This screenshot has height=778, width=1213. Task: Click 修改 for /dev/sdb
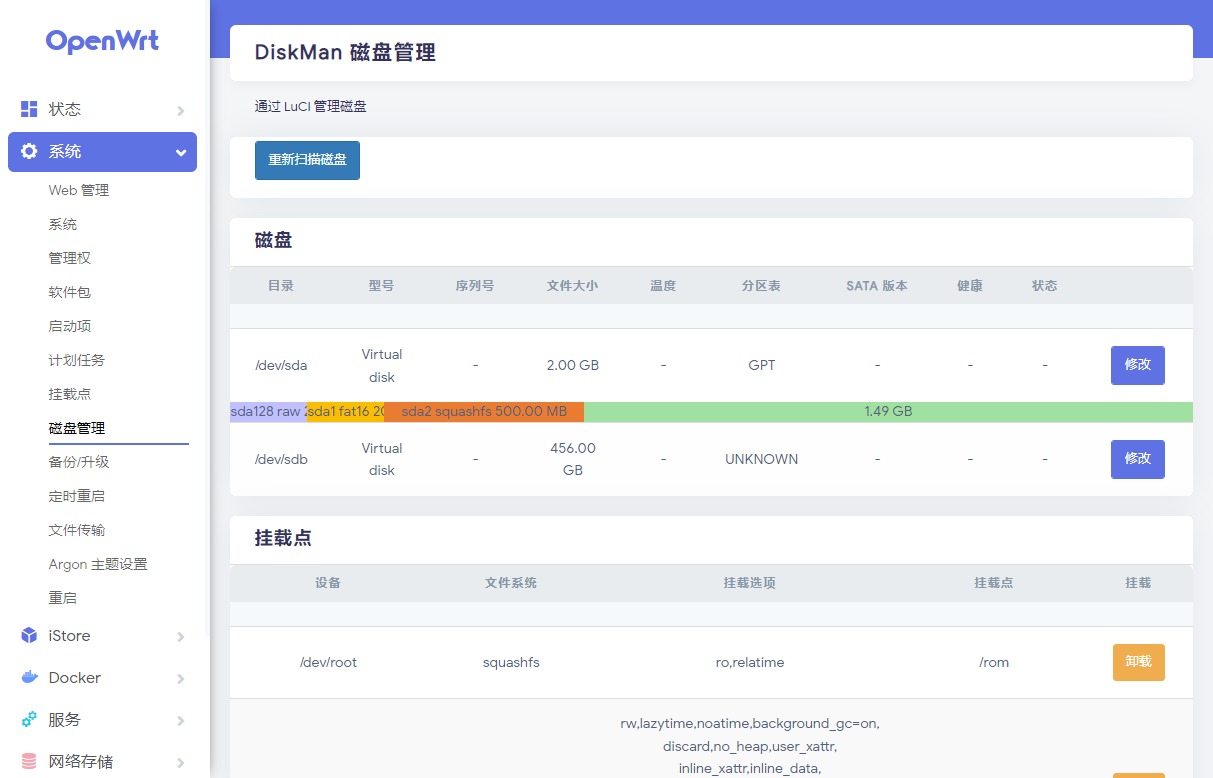coord(1137,458)
